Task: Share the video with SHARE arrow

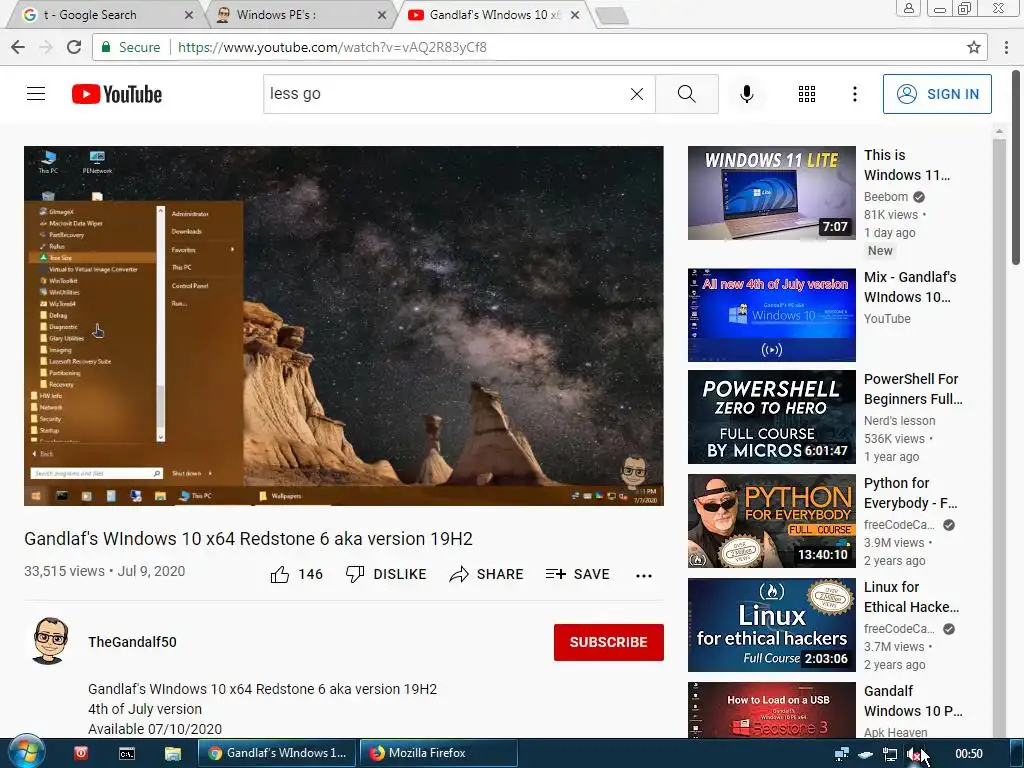Action: coord(487,575)
